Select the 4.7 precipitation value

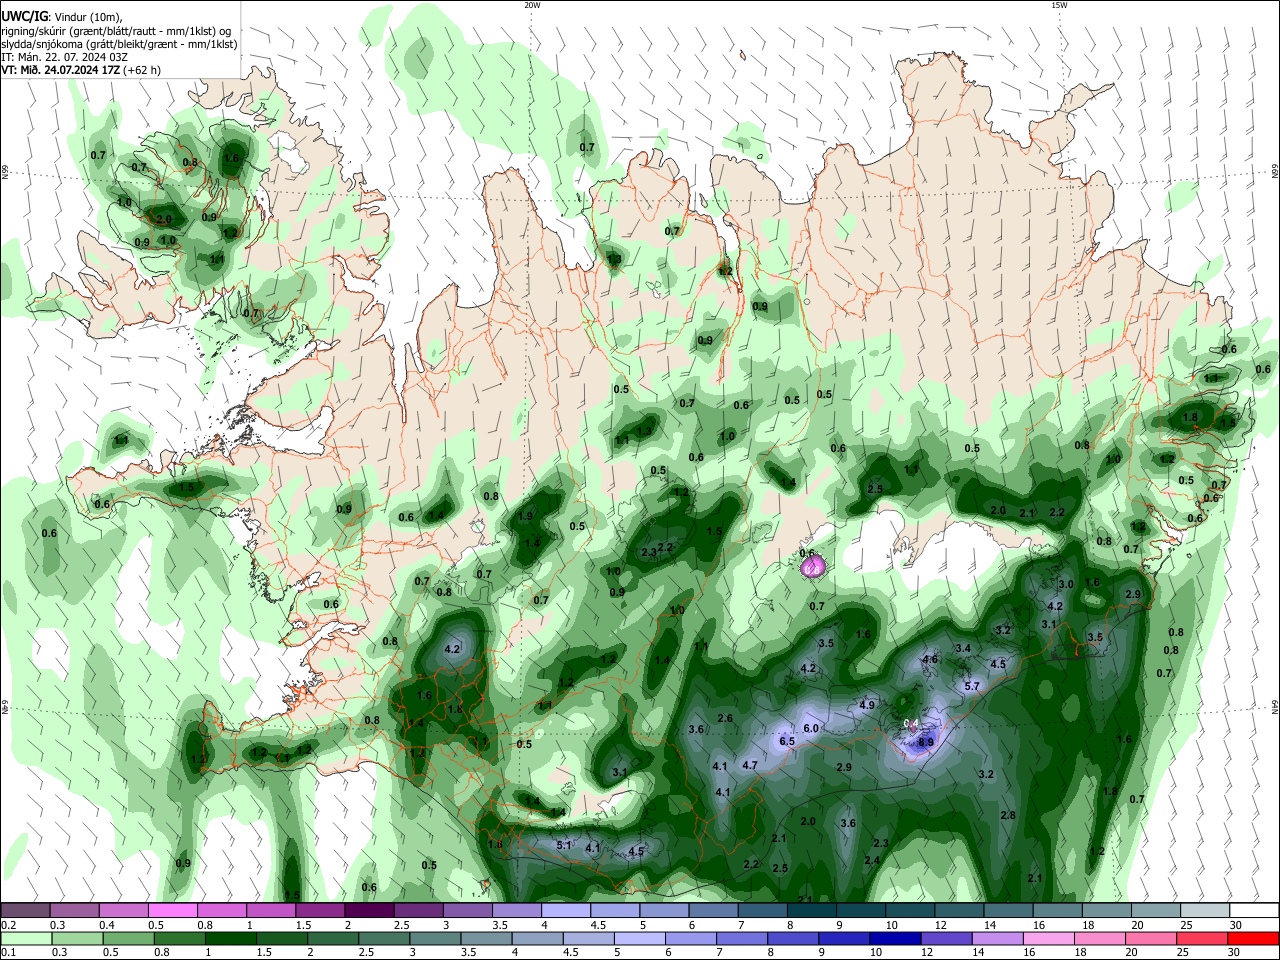click(x=750, y=765)
